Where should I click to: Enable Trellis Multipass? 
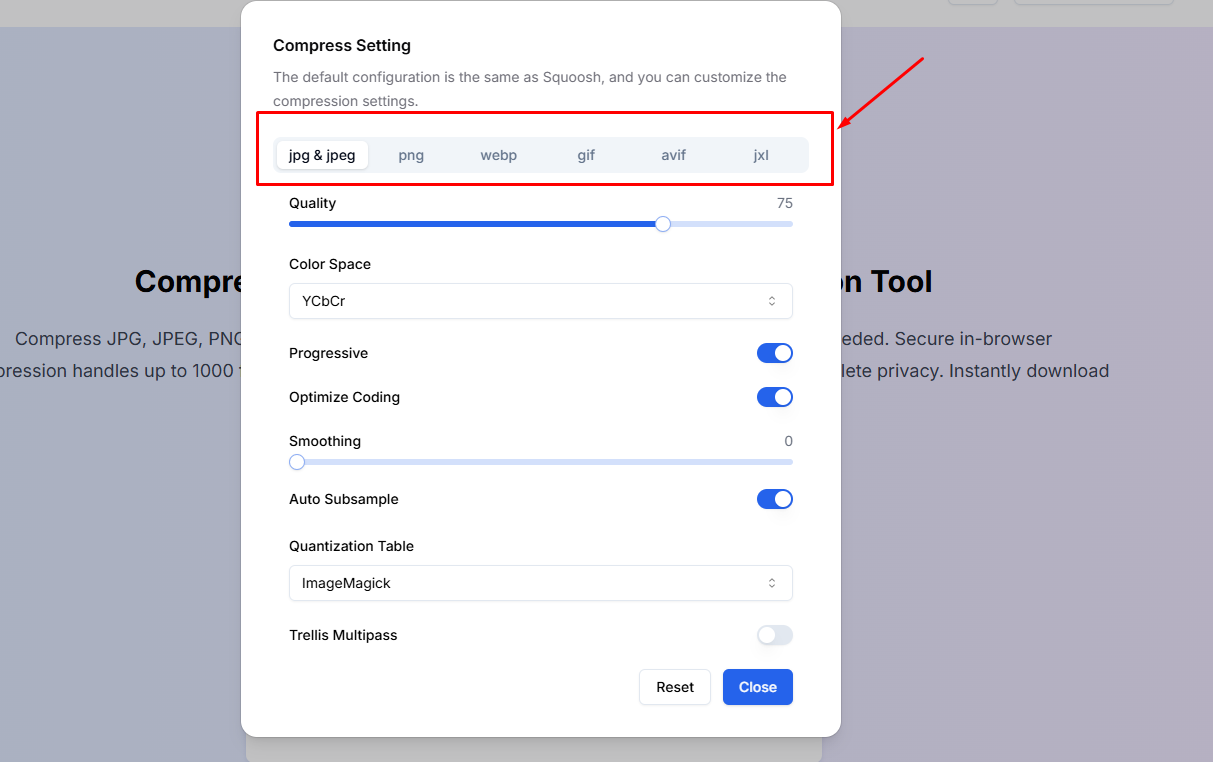pyautogui.click(x=775, y=635)
